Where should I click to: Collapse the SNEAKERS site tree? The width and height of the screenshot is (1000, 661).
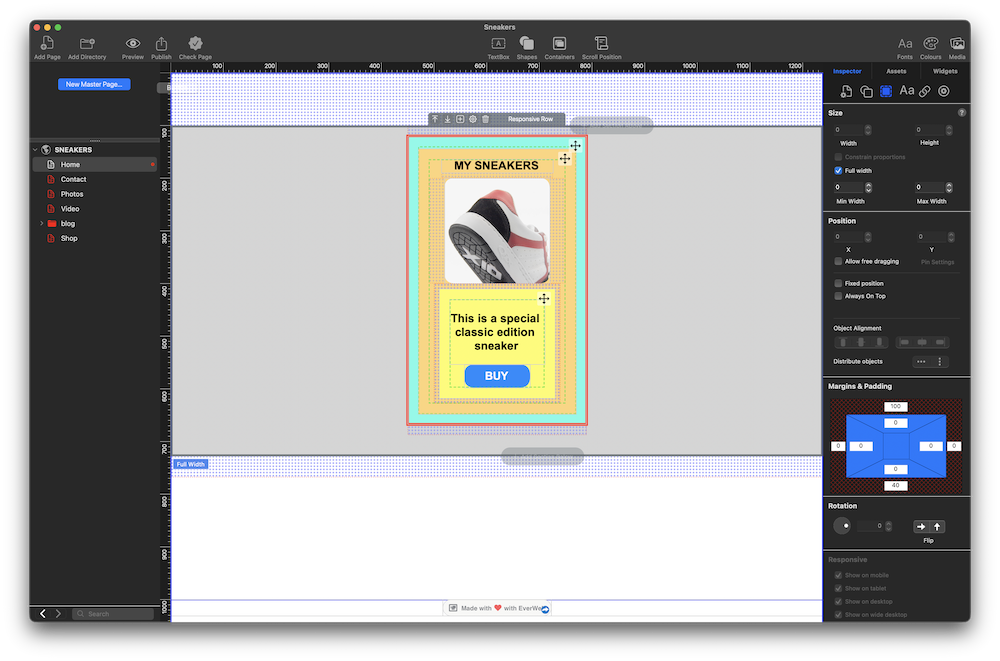pos(35,149)
